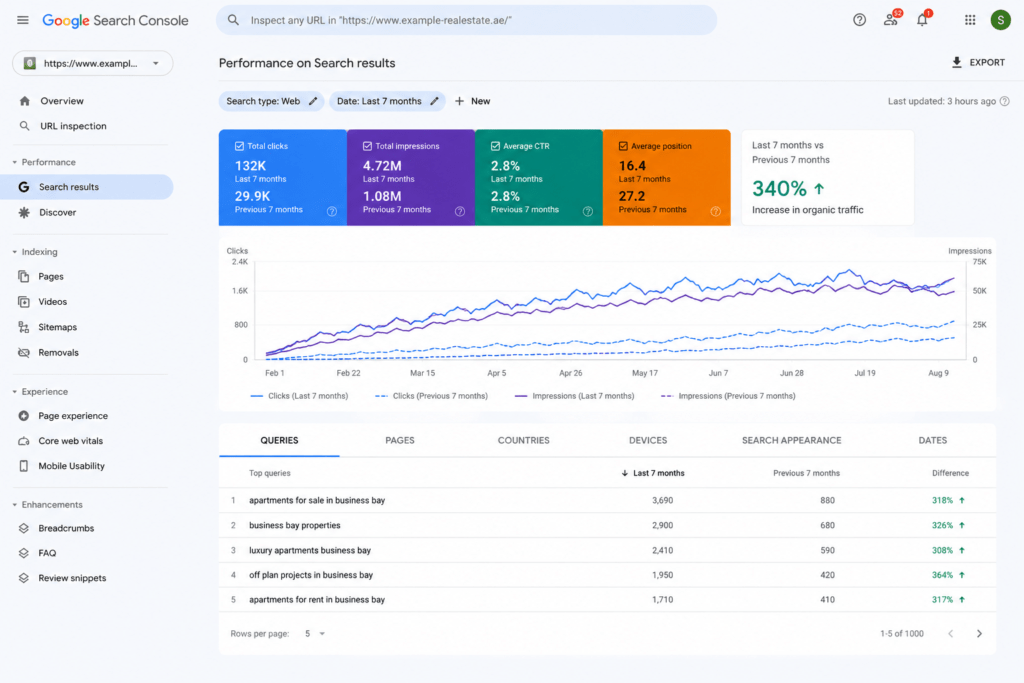Open the hamburger main menu
The height and width of the screenshot is (683, 1024).
click(23, 20)
